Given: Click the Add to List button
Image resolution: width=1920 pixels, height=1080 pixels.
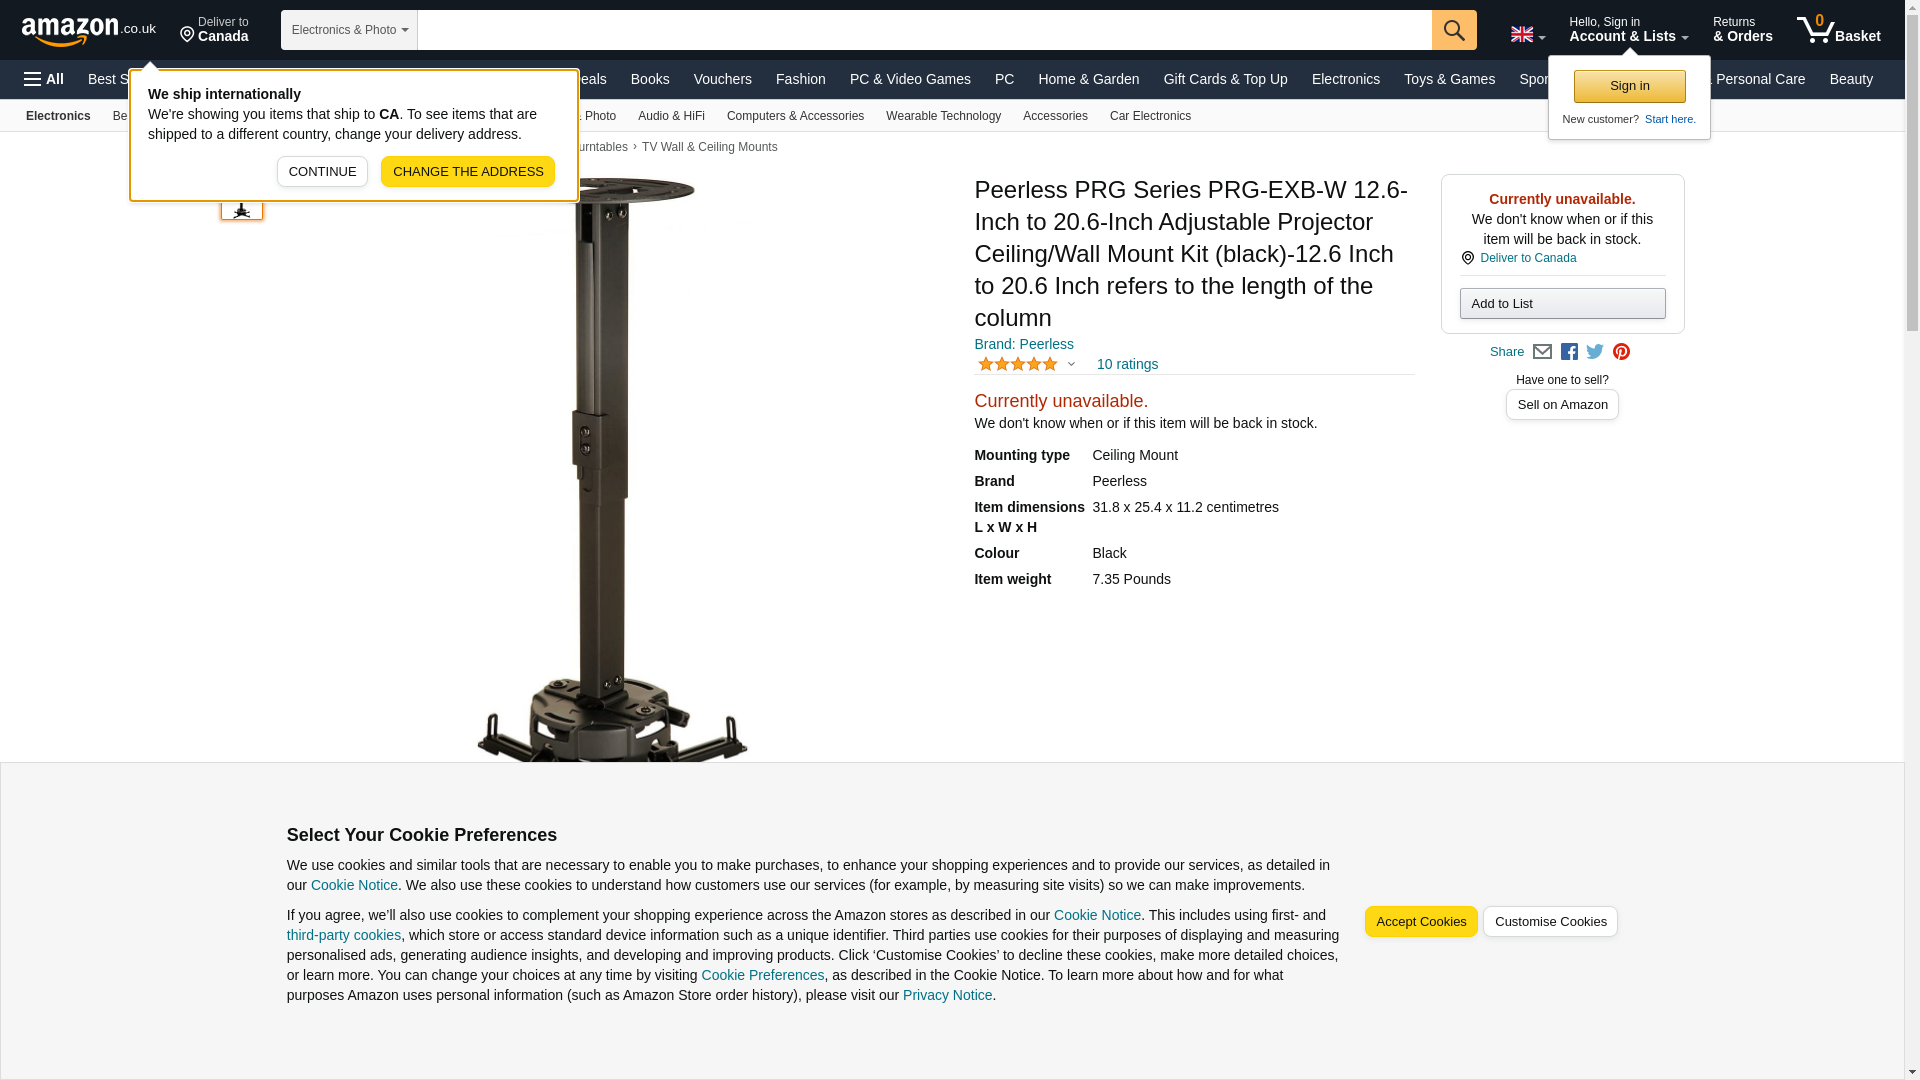Looking at the screenshot, I should tap(1562, 303).
